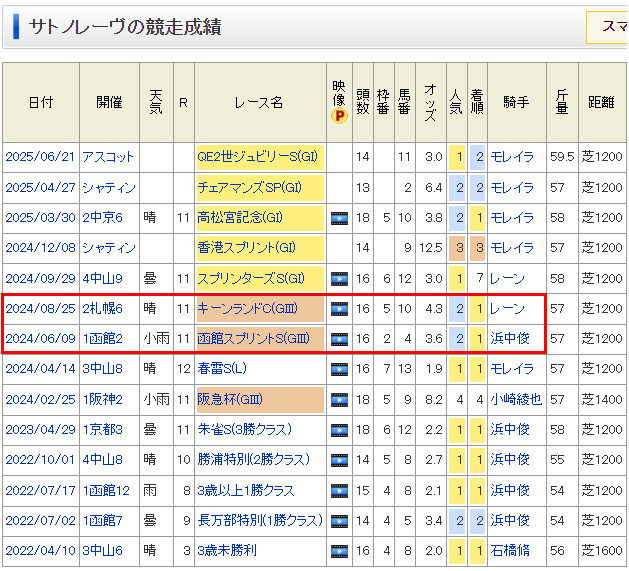Viewport: 629px width, 571px height.
Task: Play video for 阪急杯(GIII) race
Action: (x=339, y=400)
